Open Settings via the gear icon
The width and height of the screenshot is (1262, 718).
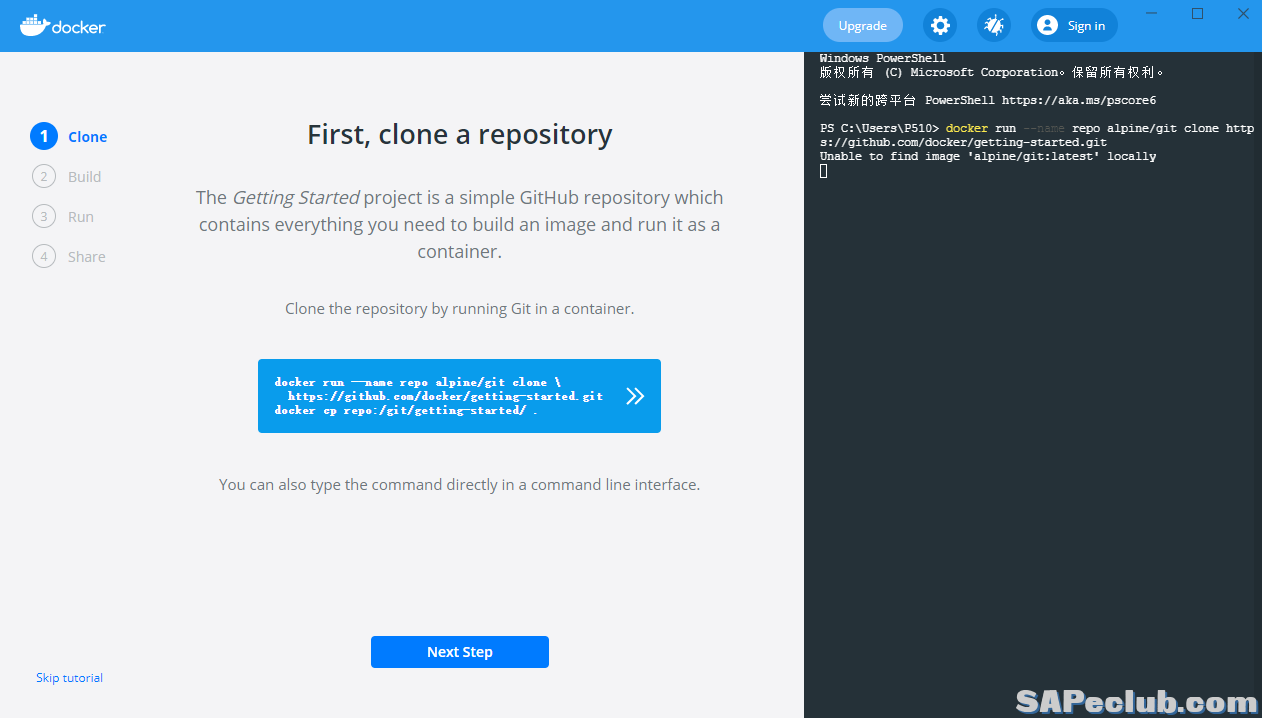[x=940, y=25]
